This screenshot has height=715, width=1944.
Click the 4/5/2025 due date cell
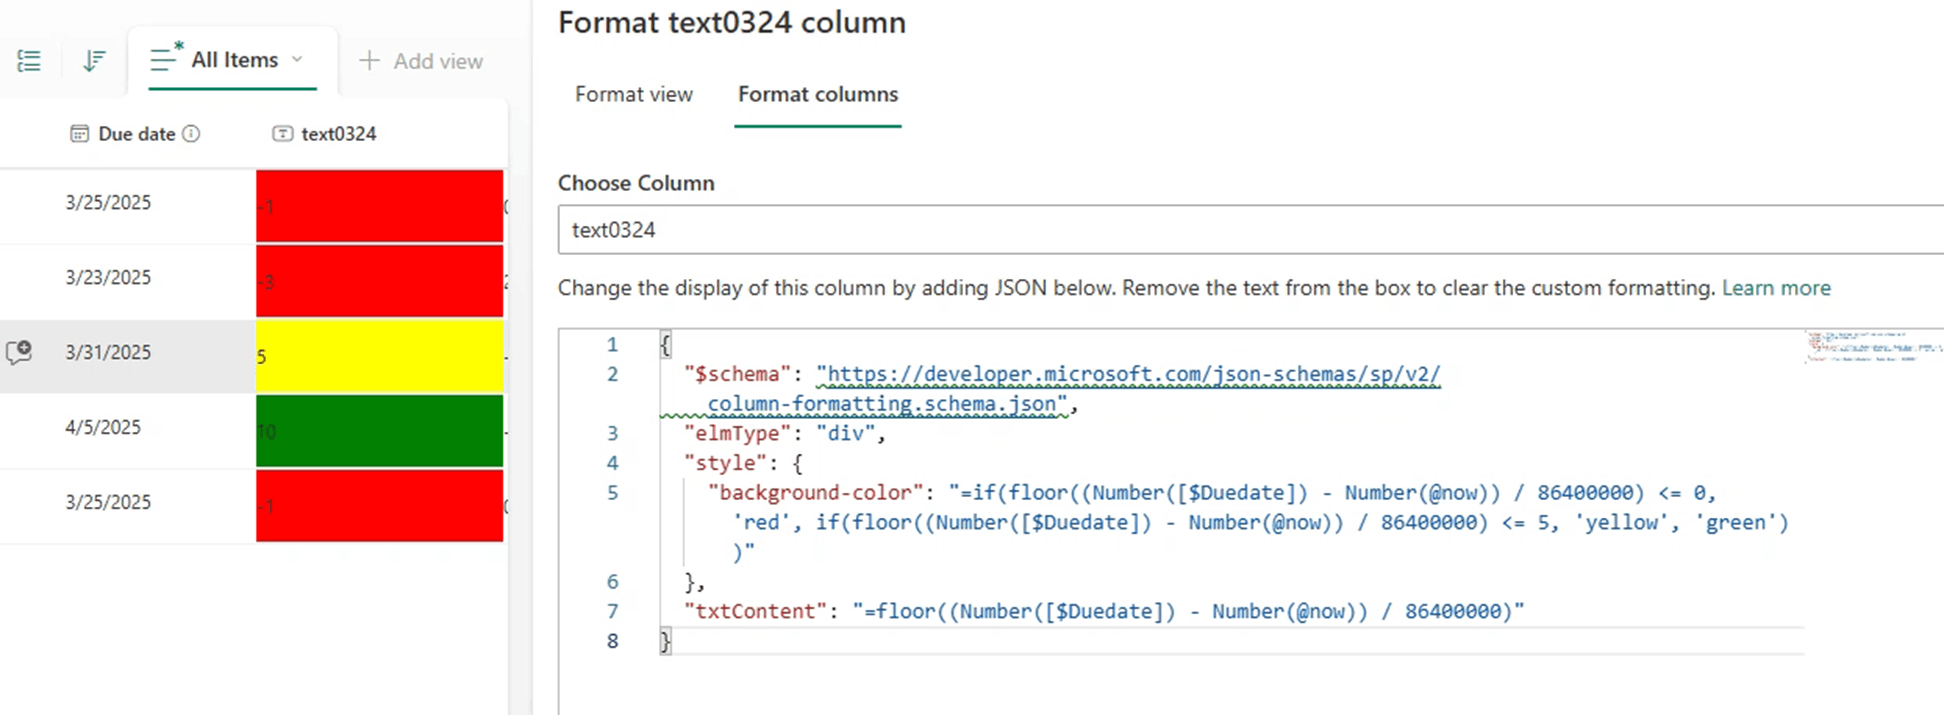click(103, 427)
